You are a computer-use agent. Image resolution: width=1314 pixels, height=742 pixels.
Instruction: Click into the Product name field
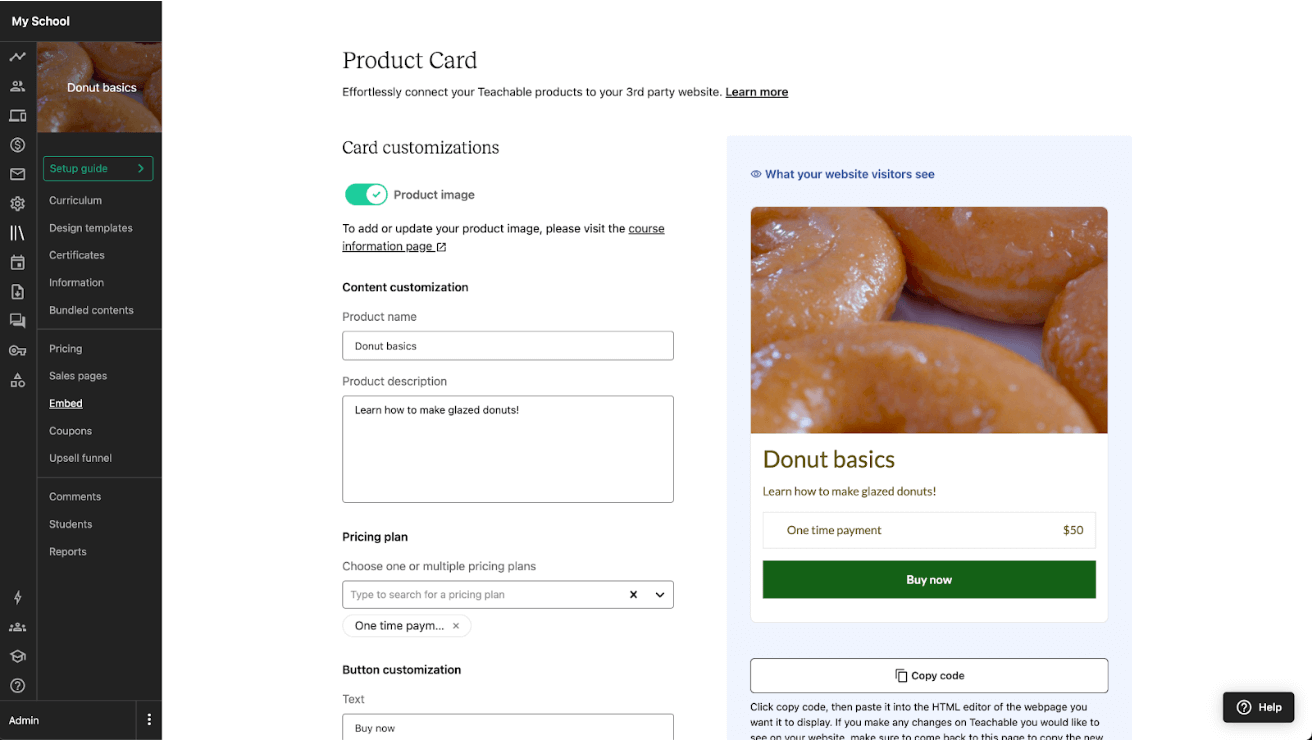[x=508, y=346]
